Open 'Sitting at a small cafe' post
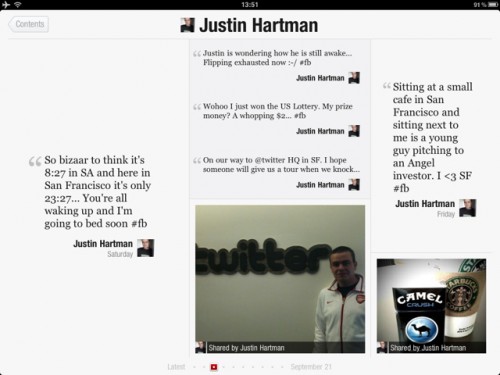The height and width of the screenshot is (375, 500). point(432,137)
